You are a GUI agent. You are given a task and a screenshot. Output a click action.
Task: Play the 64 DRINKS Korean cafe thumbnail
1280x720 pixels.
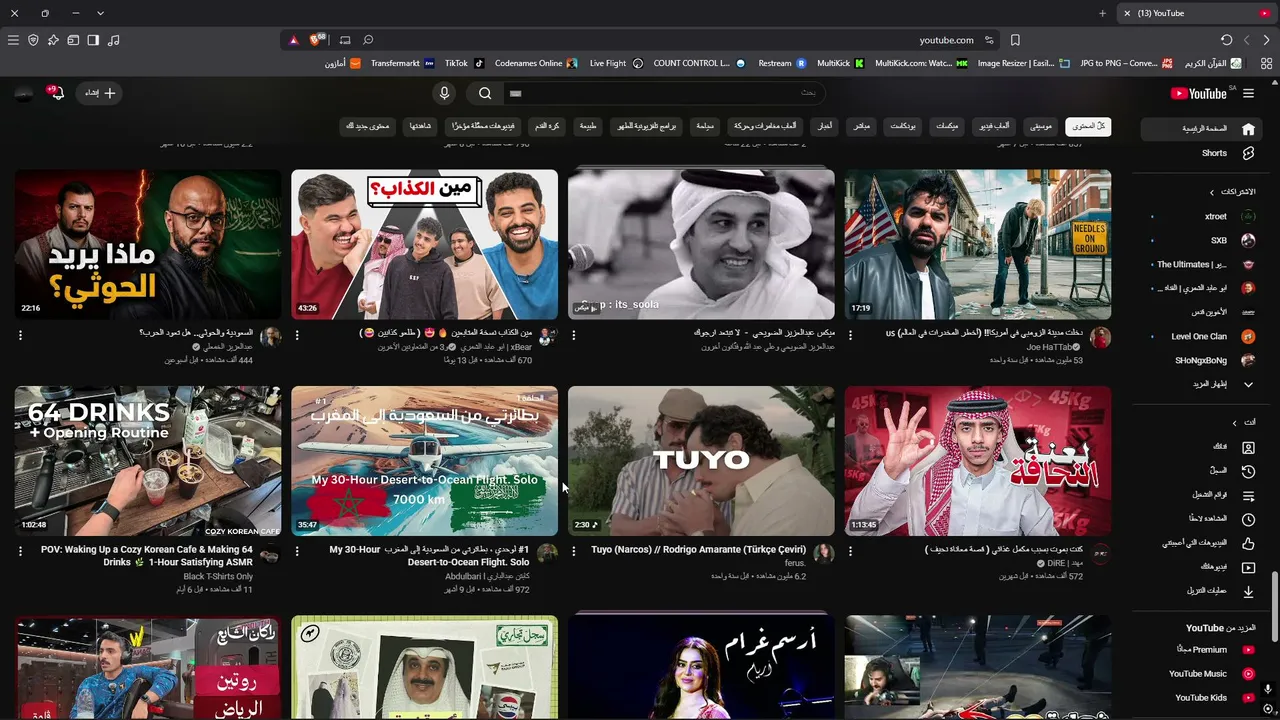click(148, 461)
